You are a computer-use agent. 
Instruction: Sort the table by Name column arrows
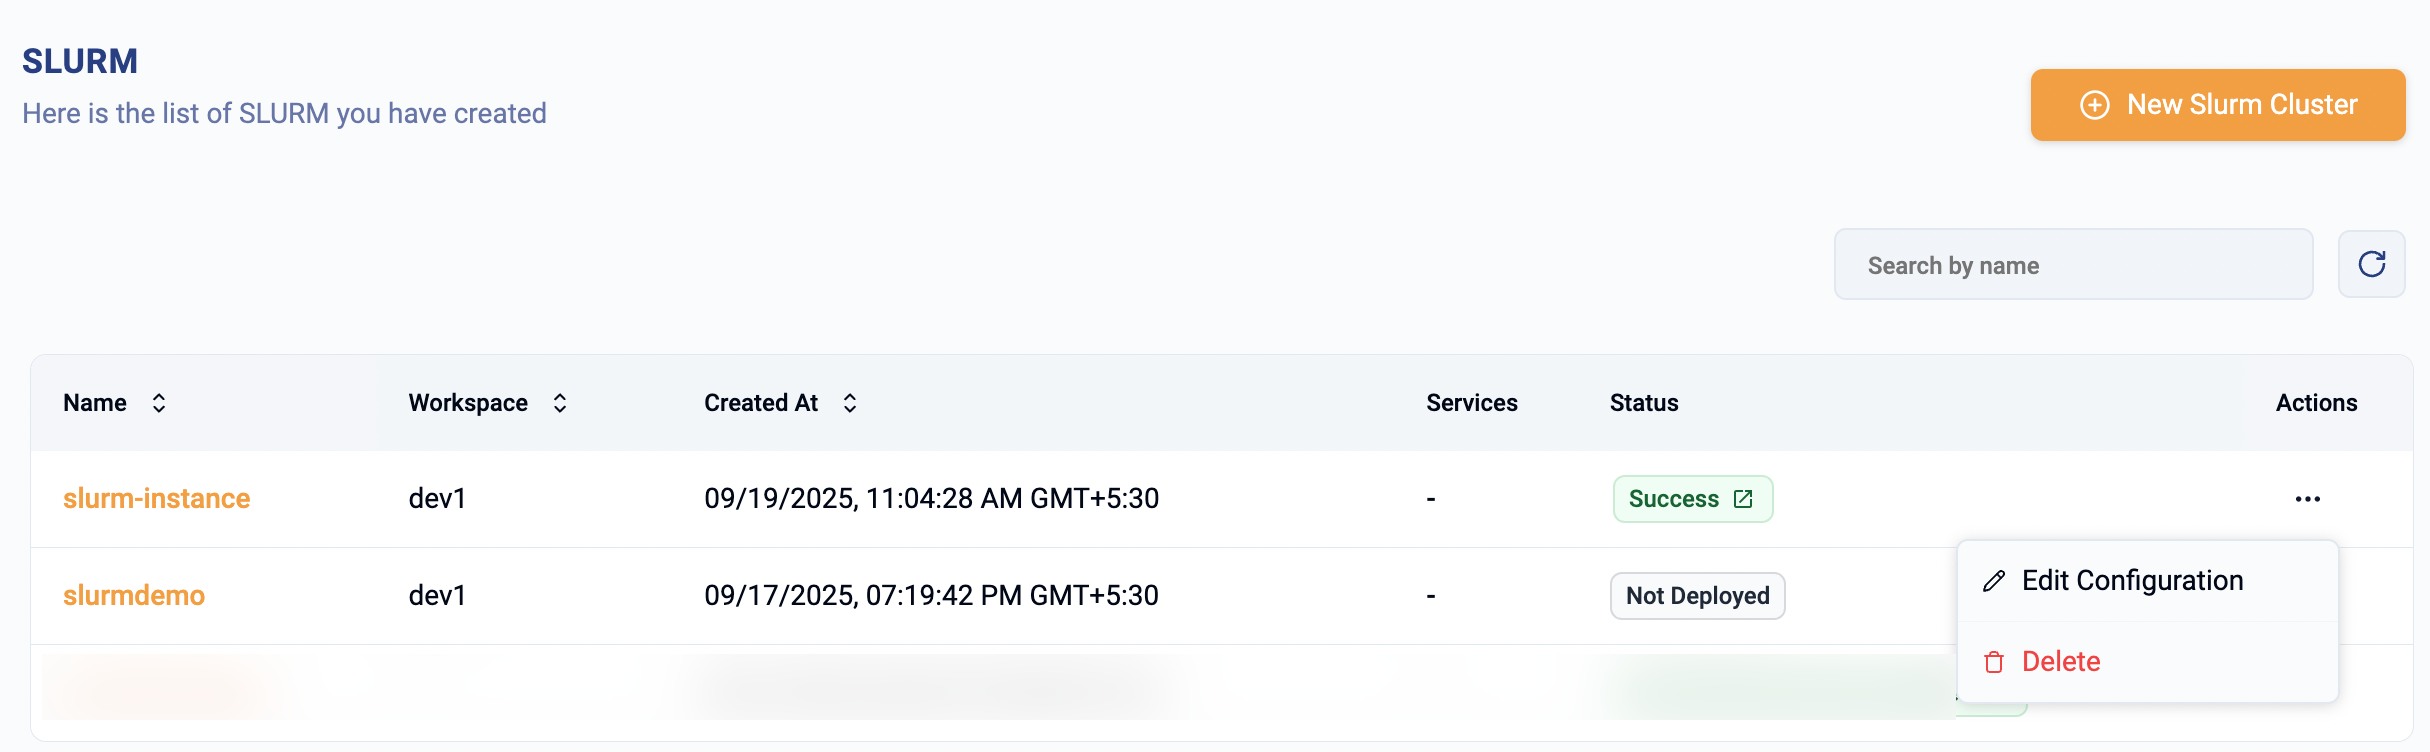tap(159, 403)
